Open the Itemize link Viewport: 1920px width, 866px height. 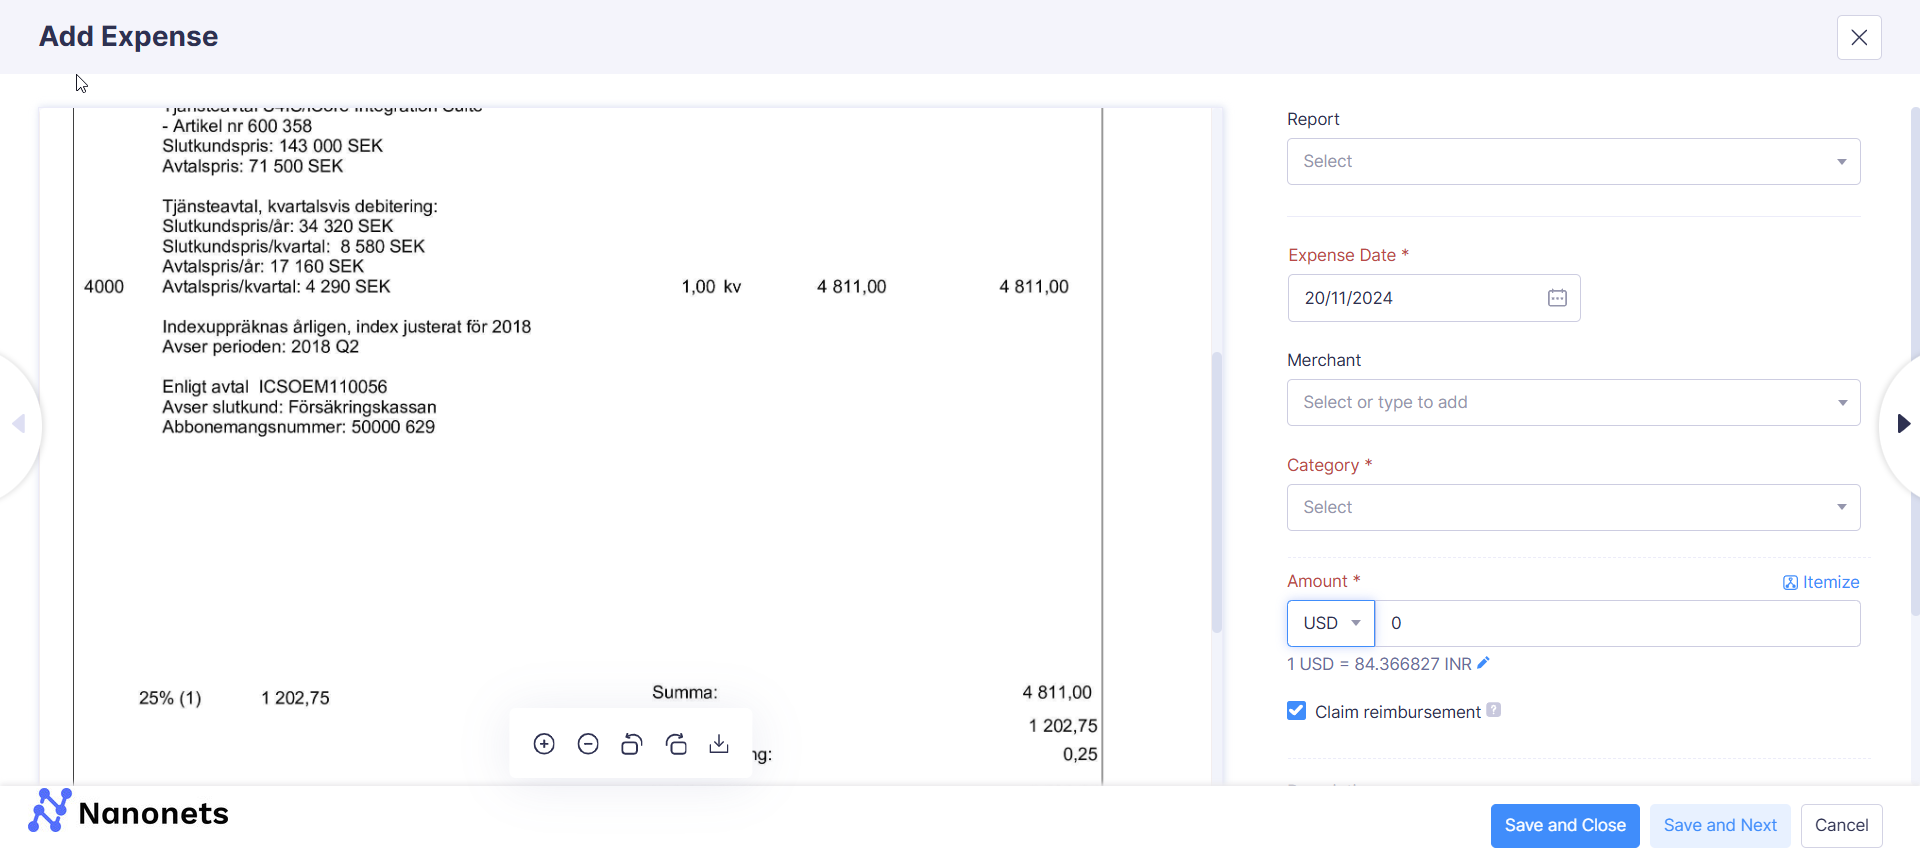[x=1821, y=582]
